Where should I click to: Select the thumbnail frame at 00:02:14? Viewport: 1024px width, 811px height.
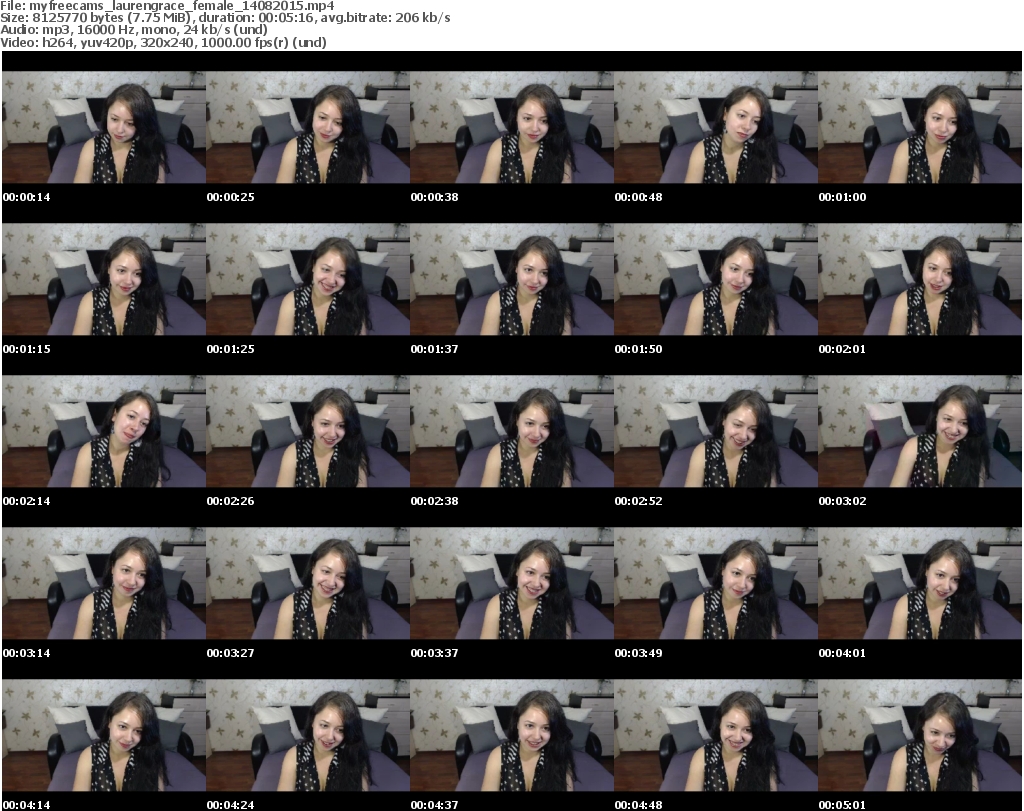click(x=104, y=432)
